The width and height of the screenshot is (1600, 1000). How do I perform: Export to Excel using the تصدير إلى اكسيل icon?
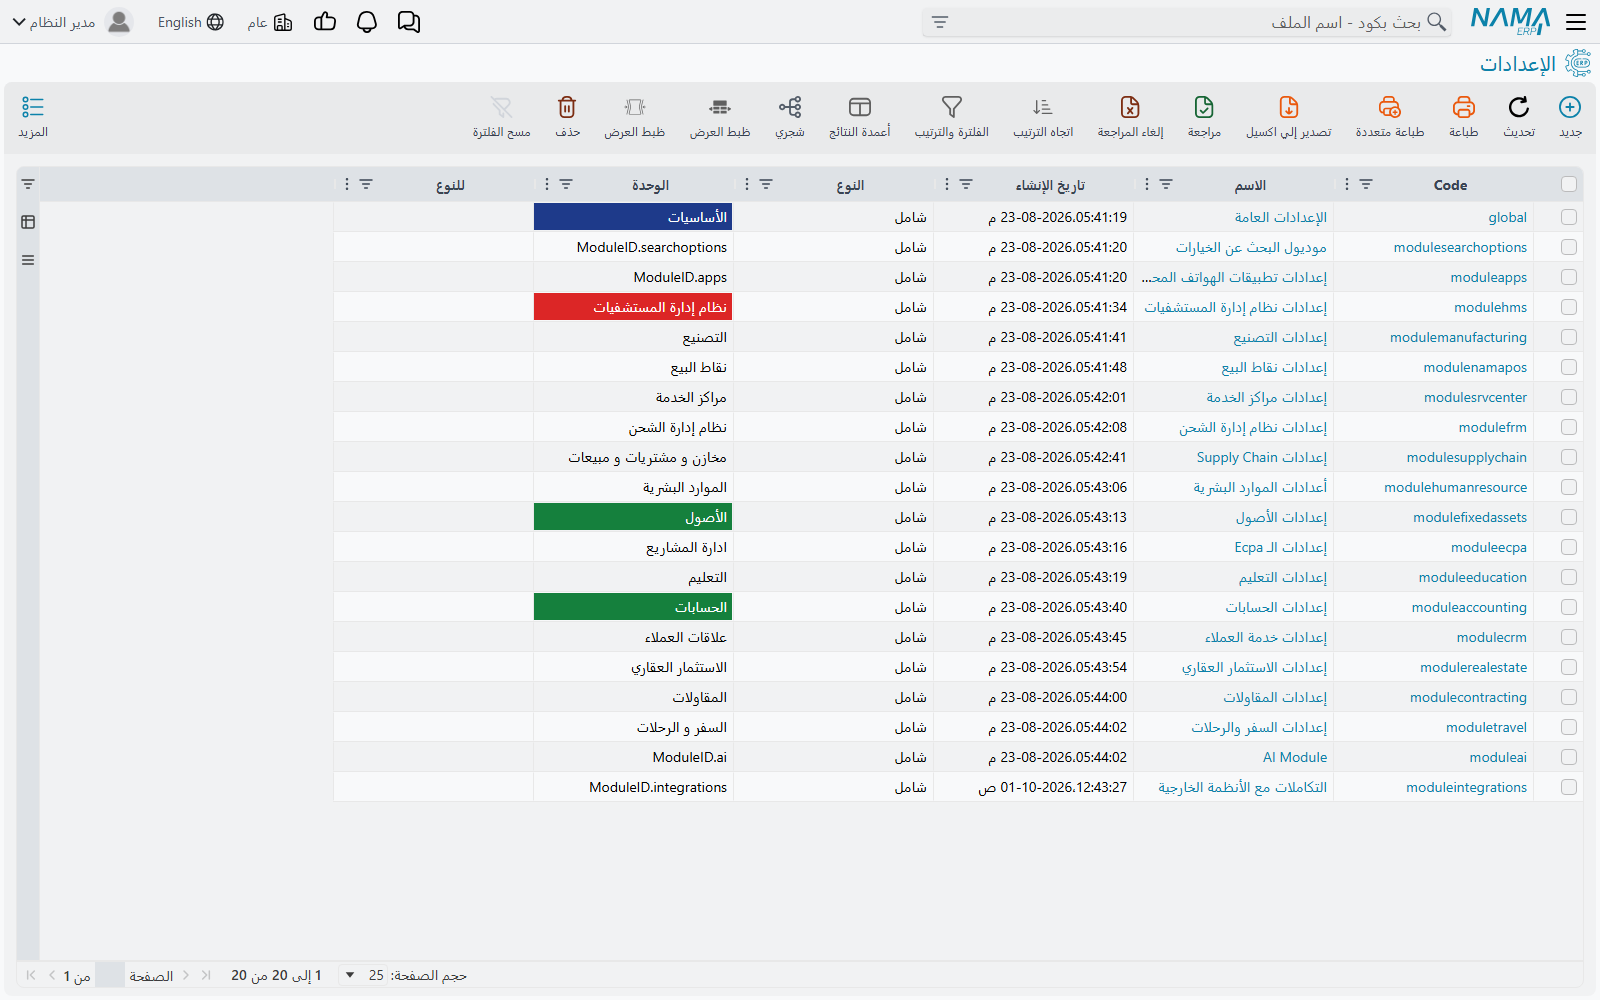pos(1289,107)
